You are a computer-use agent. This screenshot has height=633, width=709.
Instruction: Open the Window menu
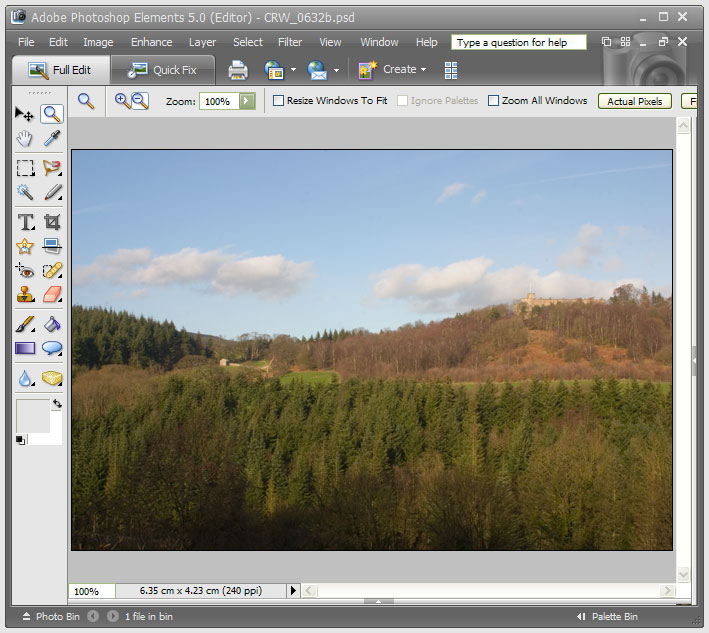pos(379,42)
